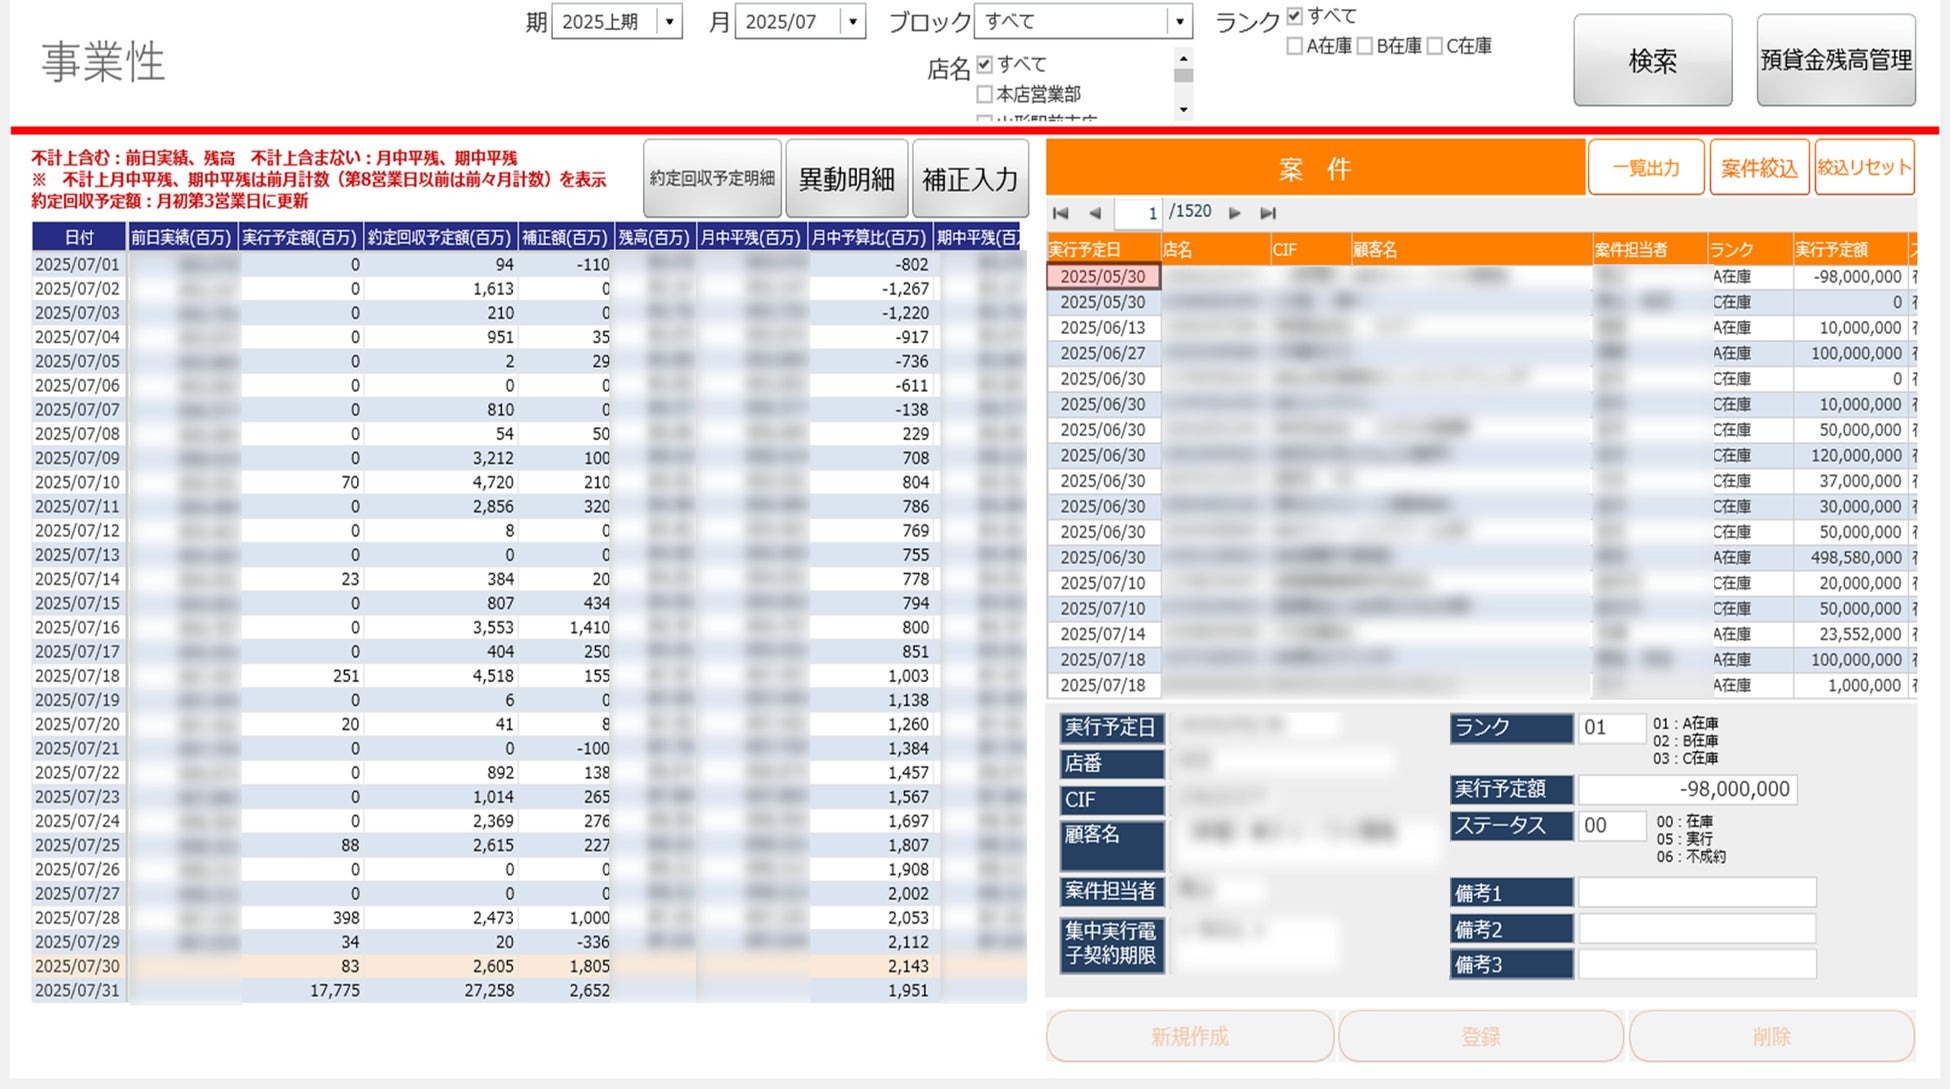Check the 本店営業部 store checkbox
The image size is (1950, 1089).
coord(984,94)
